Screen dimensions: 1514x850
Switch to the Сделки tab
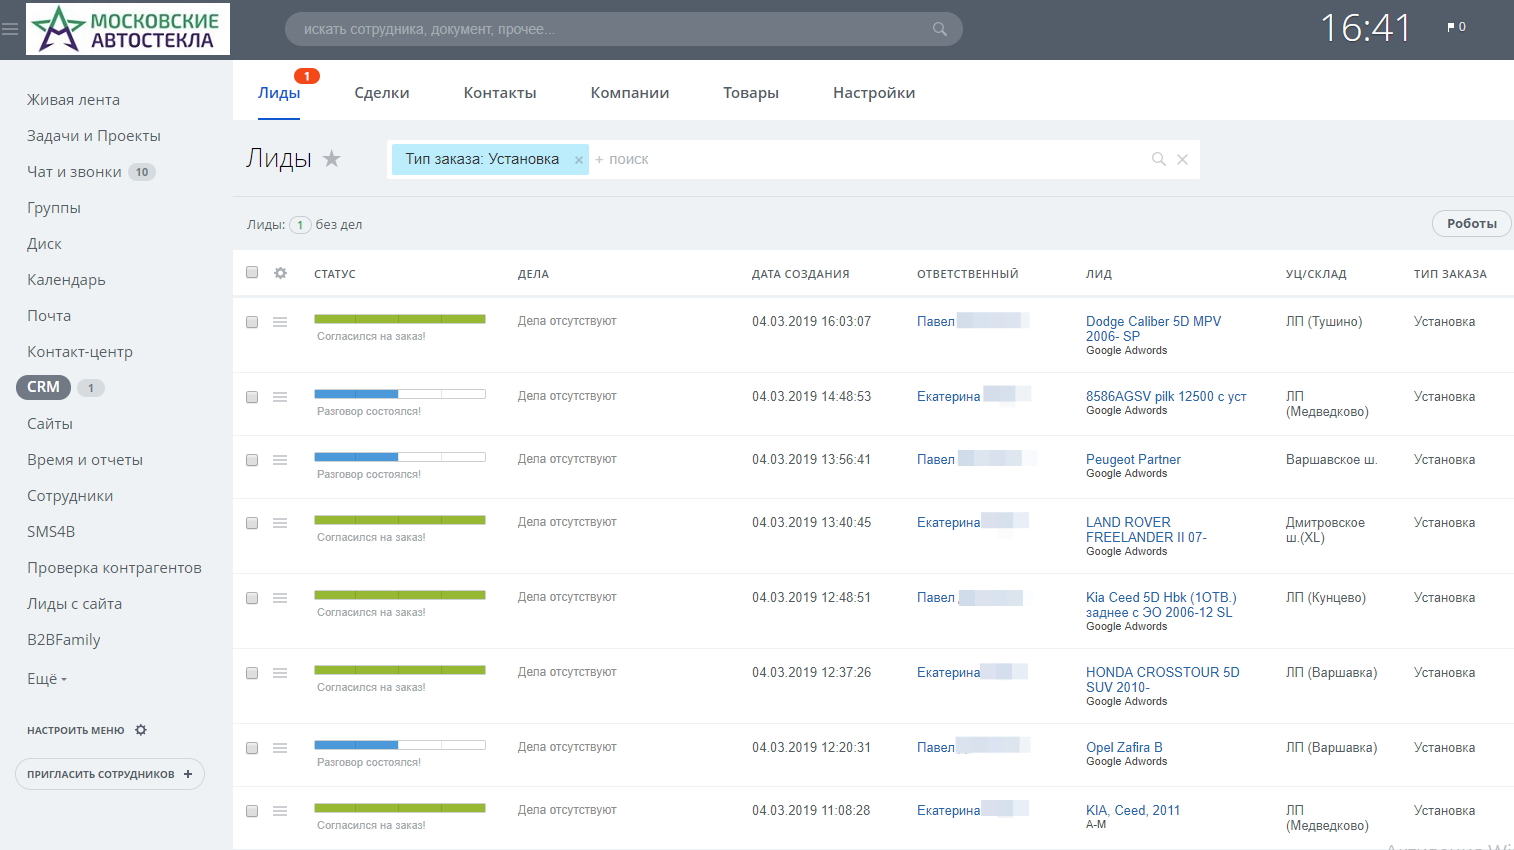coord(382,93)
